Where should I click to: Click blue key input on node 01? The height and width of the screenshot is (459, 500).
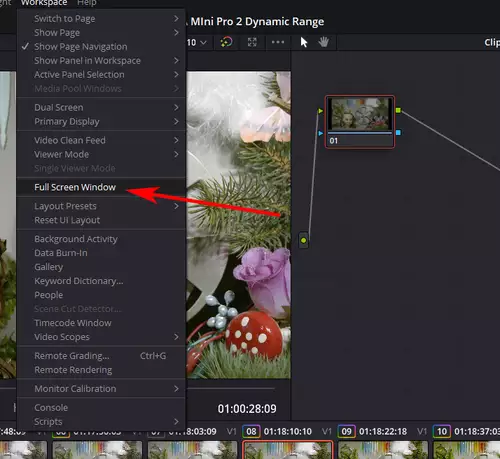click(320, 133)
